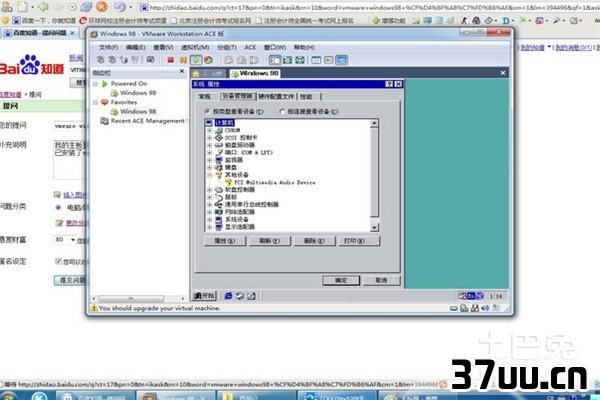This screenshot has height=400, width=600.
Task: Toggle the 匿名设定 checkbox on Baidu page
Action: (x=58, y=261)
